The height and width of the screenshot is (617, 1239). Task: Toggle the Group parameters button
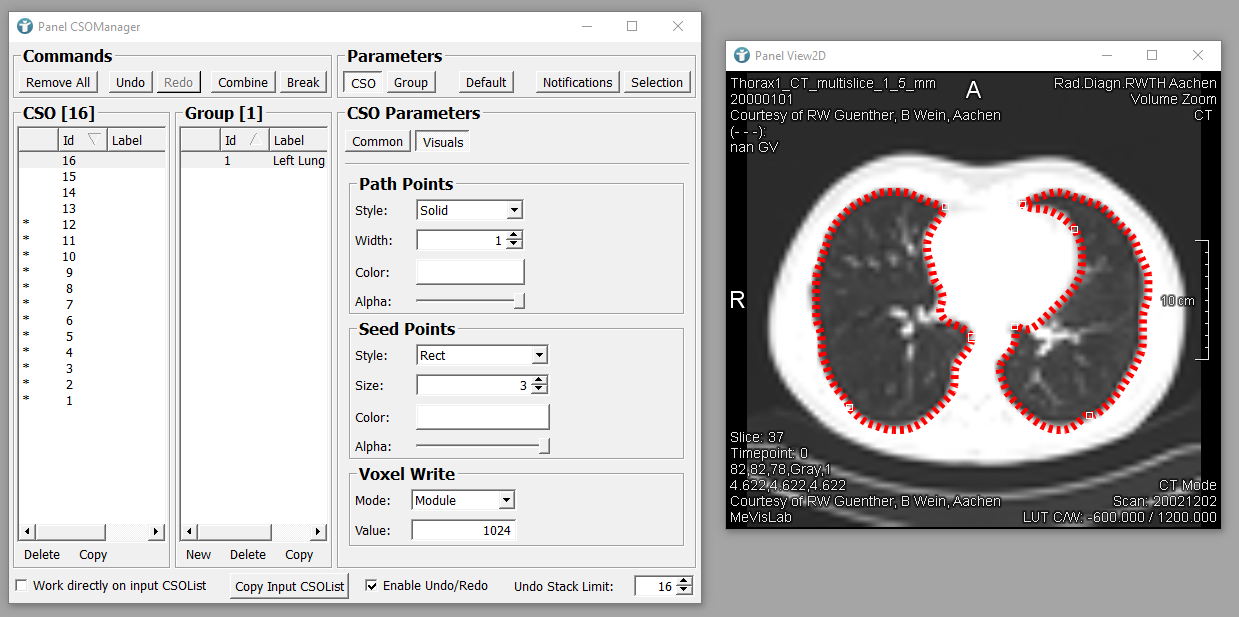[x=410, y=82]
